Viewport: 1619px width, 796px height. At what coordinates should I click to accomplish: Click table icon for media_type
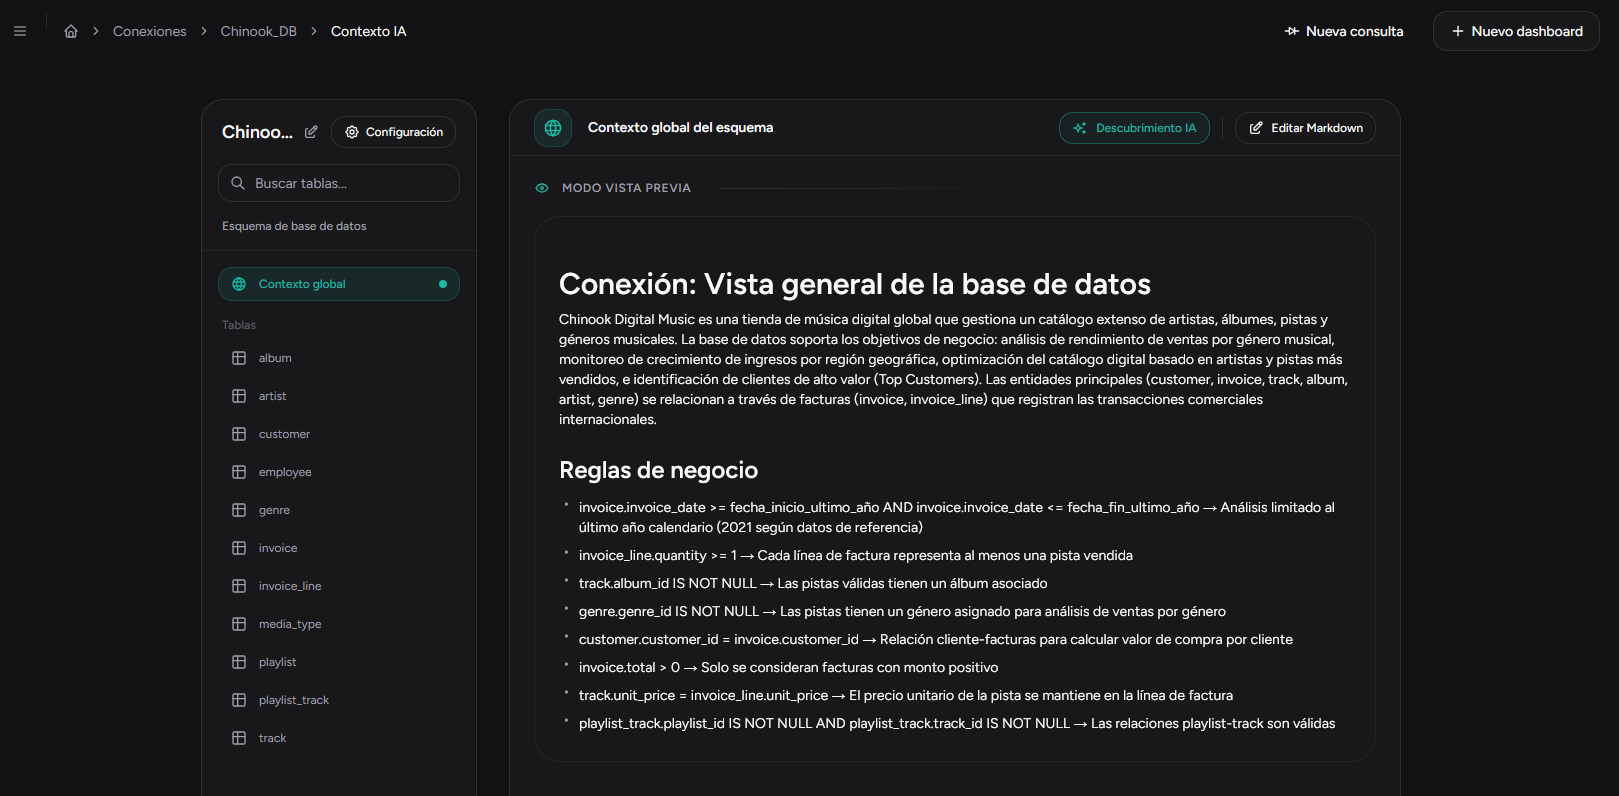[239, 624]
